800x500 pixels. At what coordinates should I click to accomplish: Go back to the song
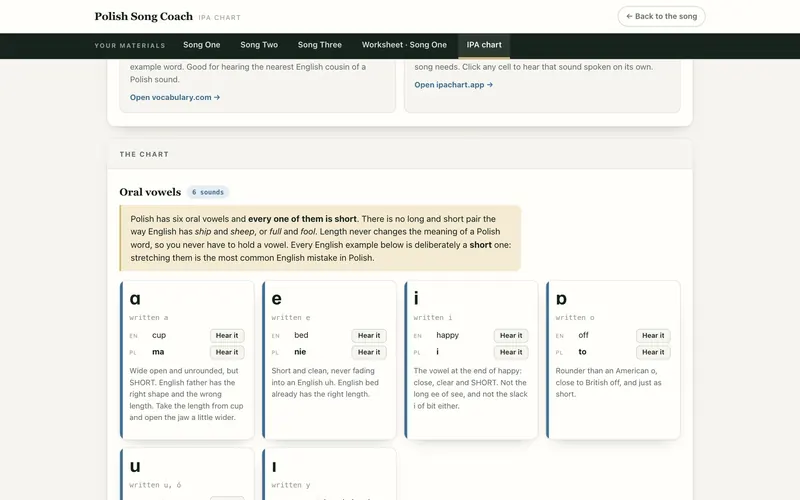(x=661, y=16)
